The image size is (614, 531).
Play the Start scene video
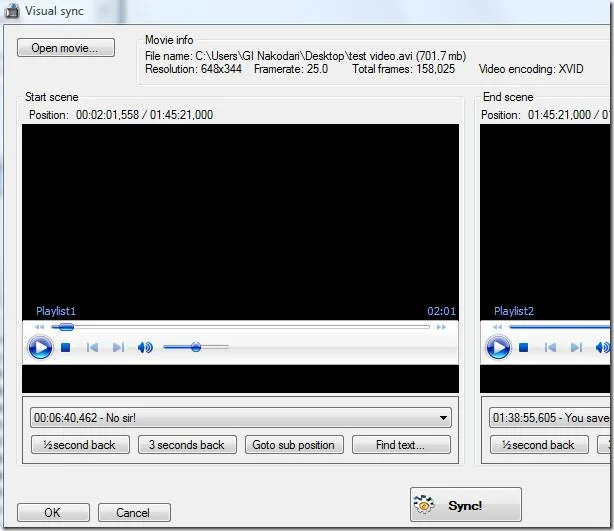pyautogui.click(x=40, y=347)
